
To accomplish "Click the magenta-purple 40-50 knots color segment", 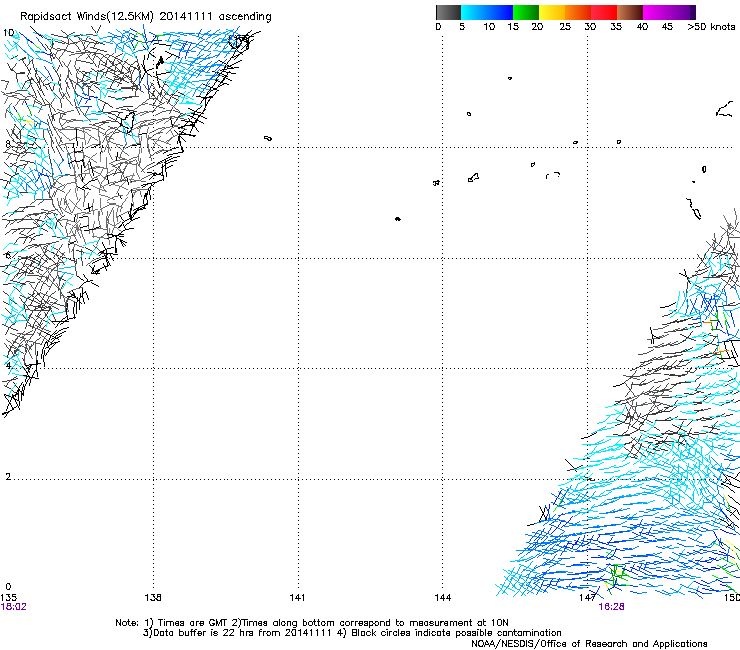I will pos(669,12).
